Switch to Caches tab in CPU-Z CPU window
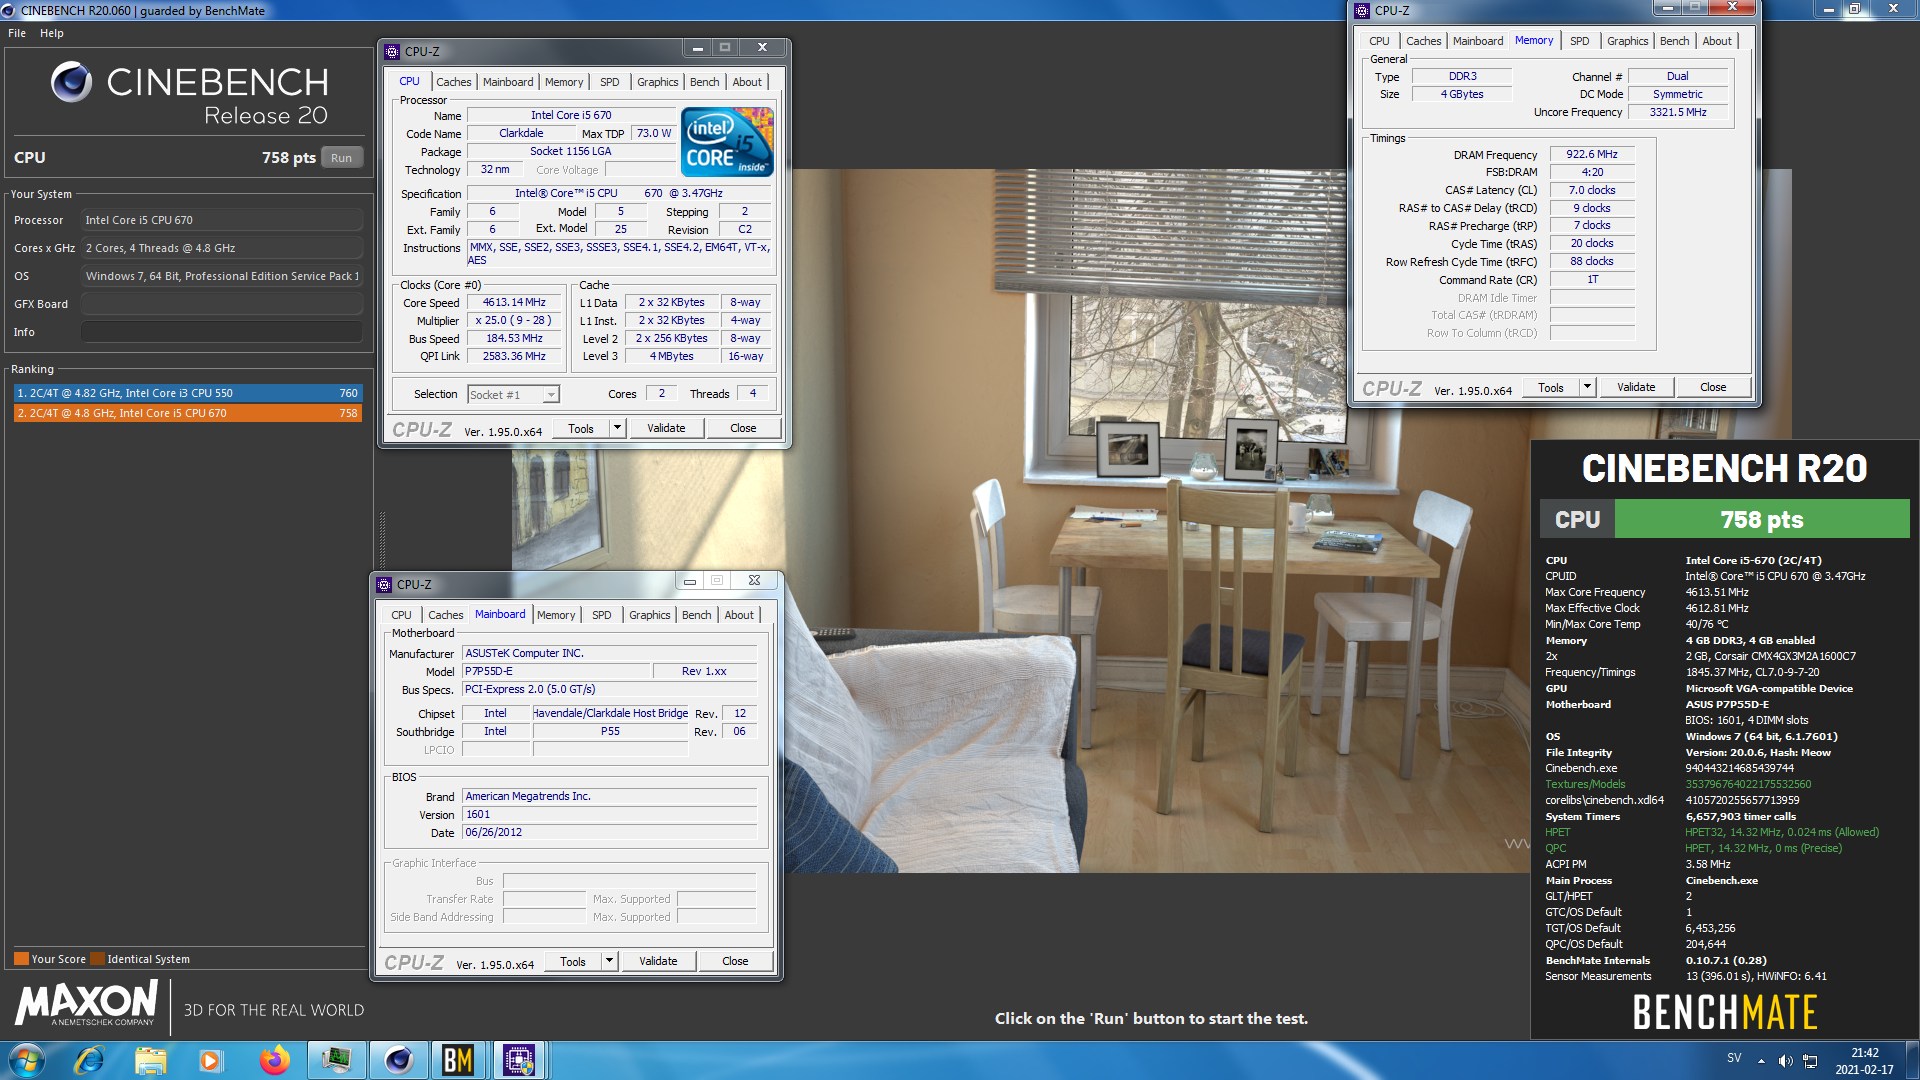1920x1080 pixels. point(453,82)
